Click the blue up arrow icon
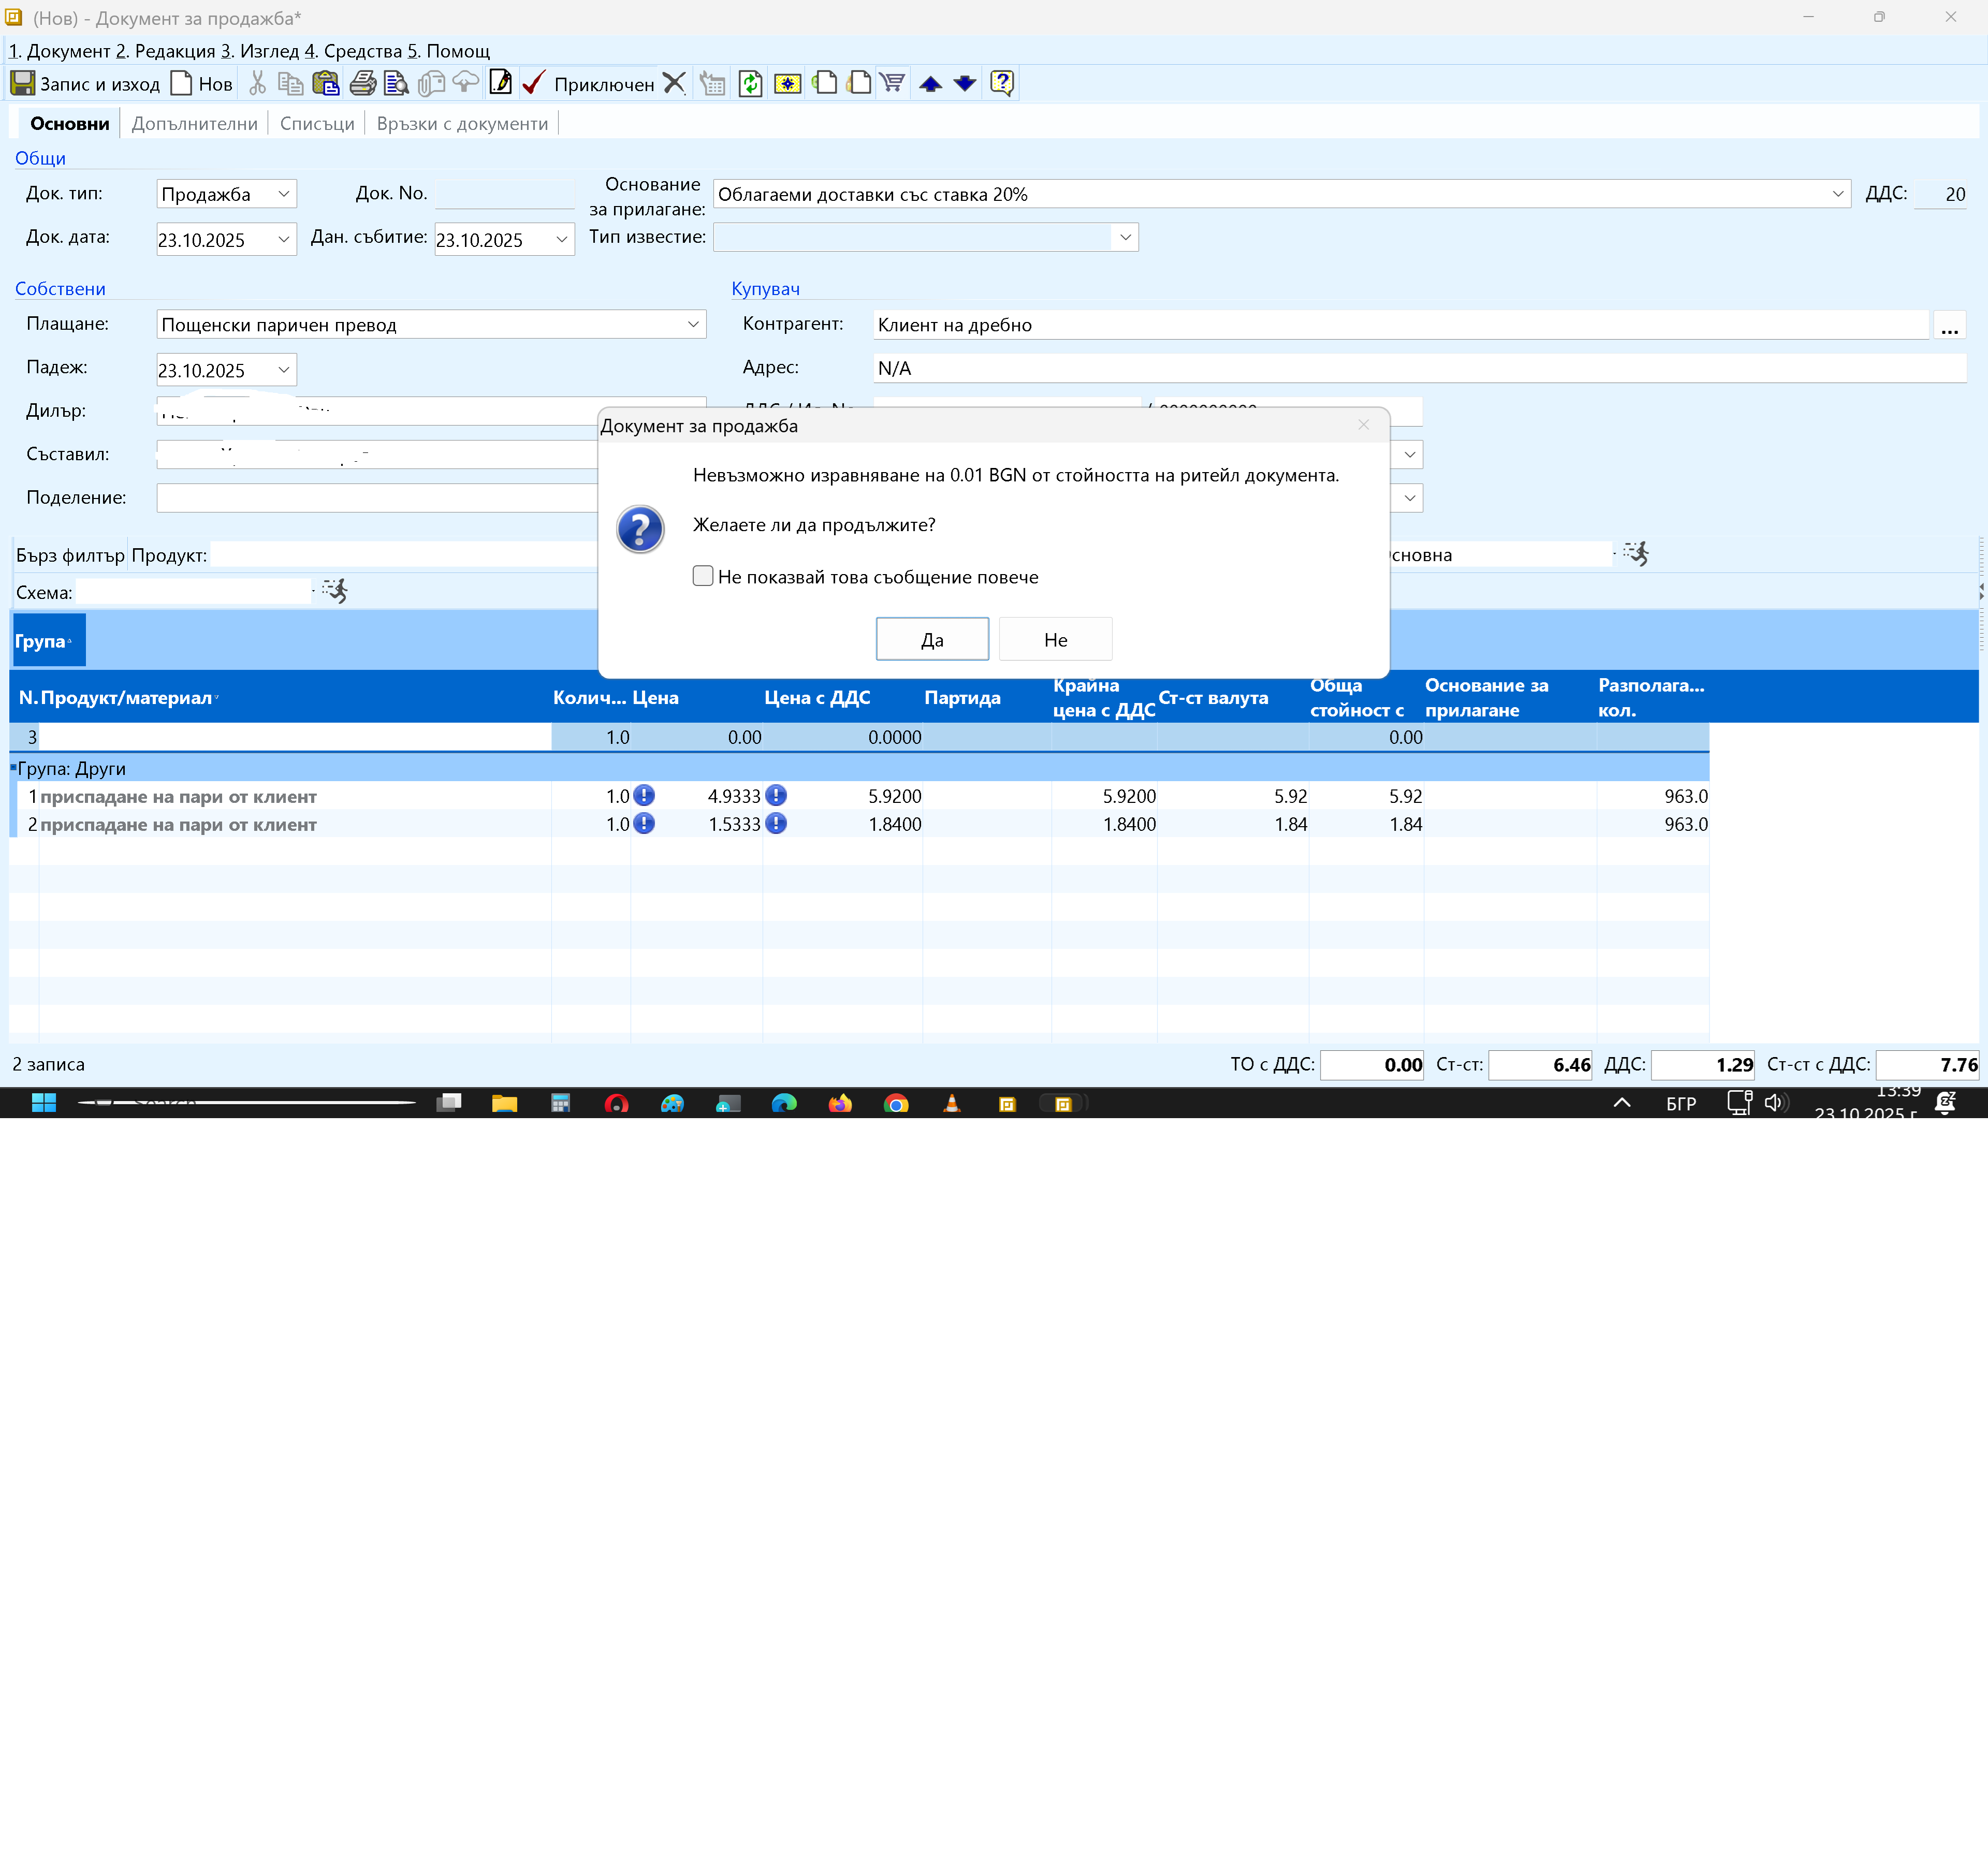The width and height of the screenshot is (1988, 1876). [x=930, y=84]
